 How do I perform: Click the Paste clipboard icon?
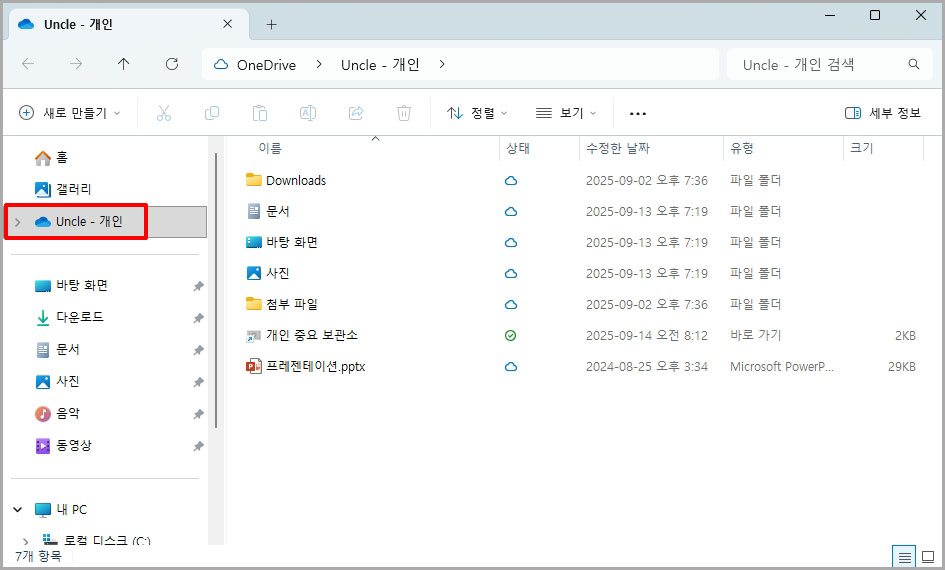click(x=260, y=113)
